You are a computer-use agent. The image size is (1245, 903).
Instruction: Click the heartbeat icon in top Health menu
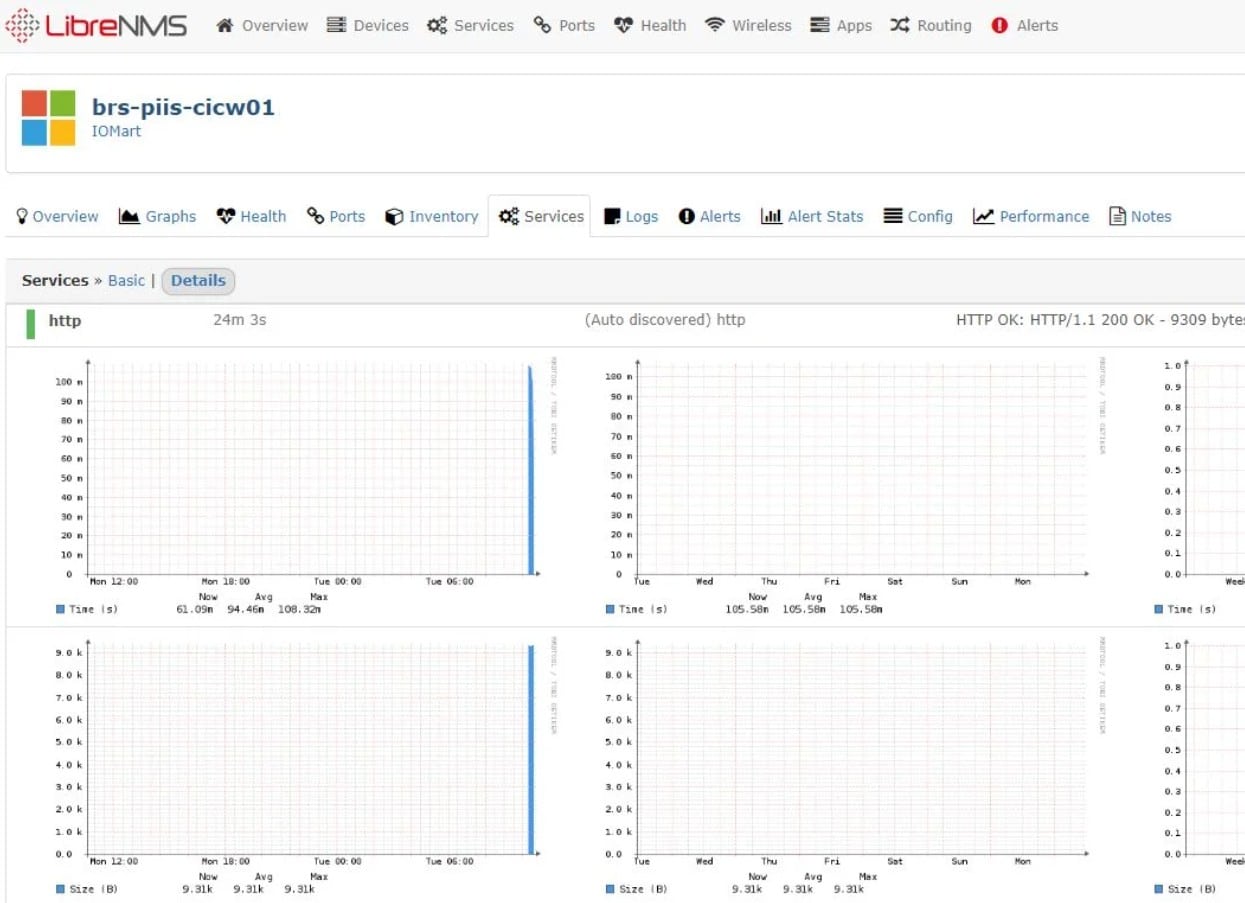pyautogui.click(x=623, y=25)
